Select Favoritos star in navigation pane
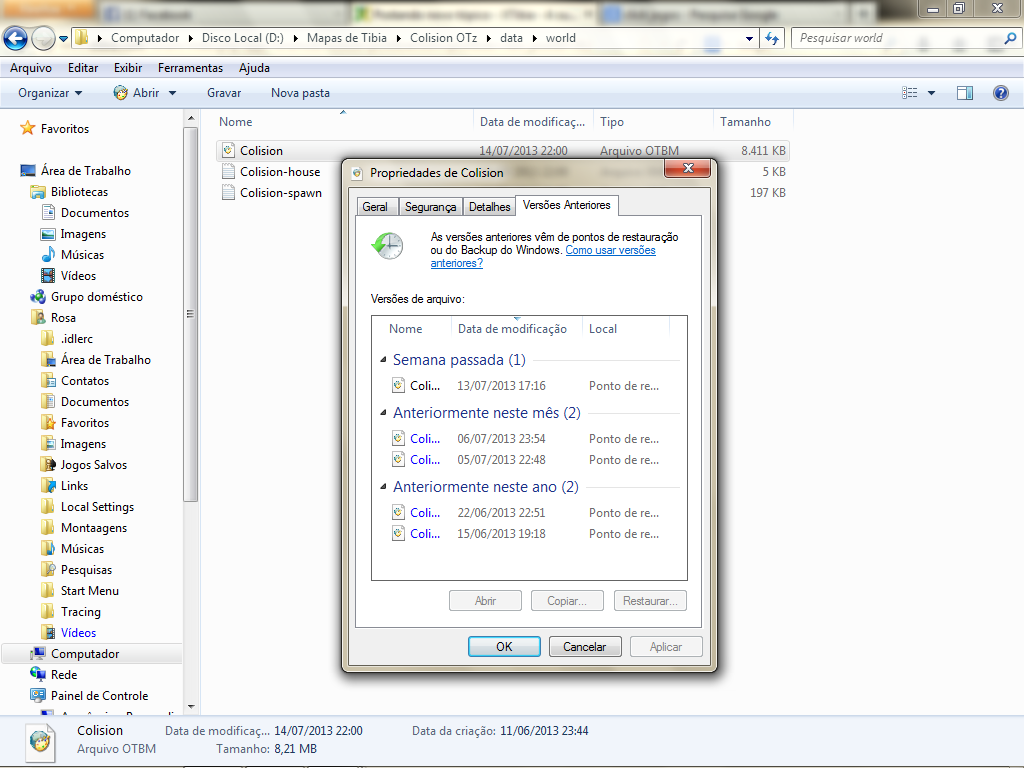Image resolution: width=1024 pixels, height=768 pixels. tap(27, 128)
